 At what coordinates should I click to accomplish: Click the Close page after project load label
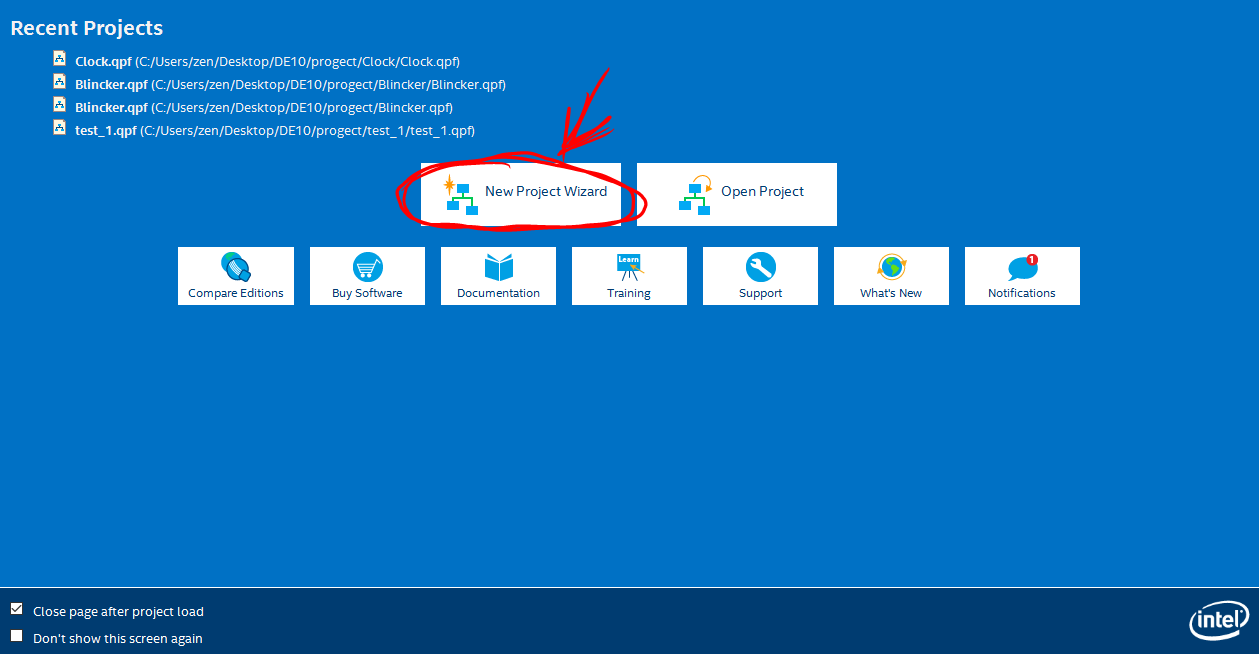(x=118, y=611)
